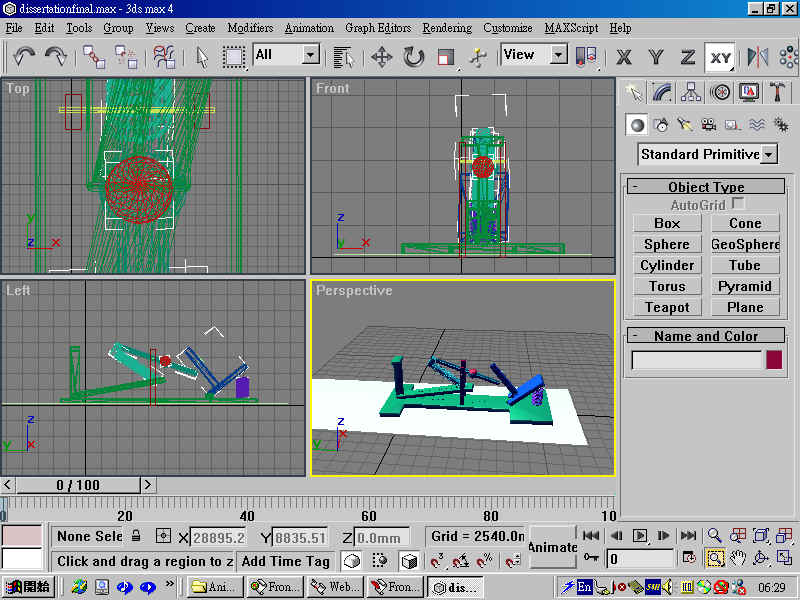Click the object color swatch
Viewport: 800px width, 600px height.
tap(774, 360)
